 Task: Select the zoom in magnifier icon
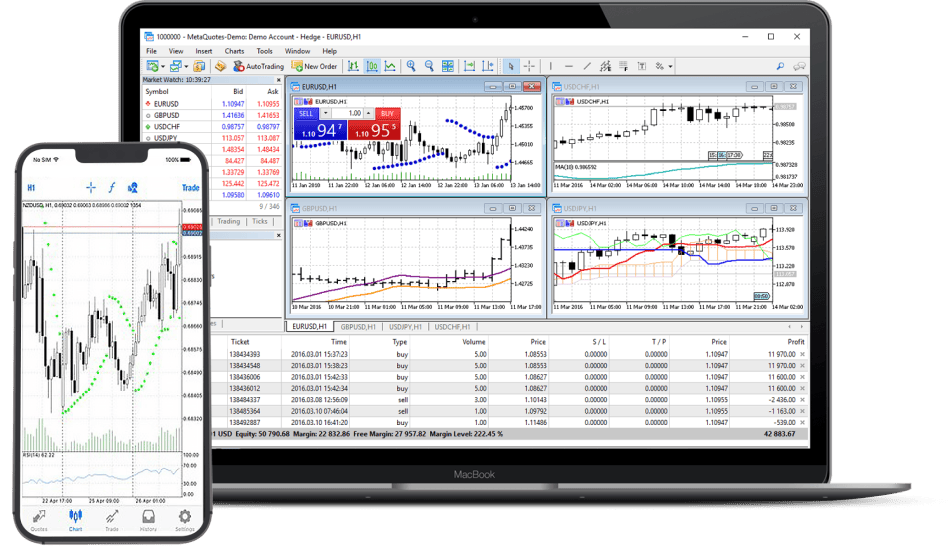[x=411, y=66]
